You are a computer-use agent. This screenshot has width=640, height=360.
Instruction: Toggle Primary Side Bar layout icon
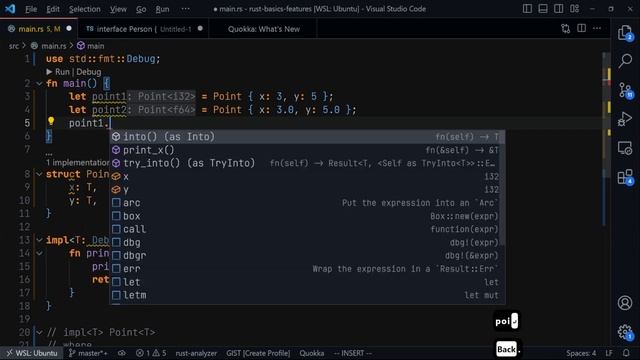(x=527, y=9)
